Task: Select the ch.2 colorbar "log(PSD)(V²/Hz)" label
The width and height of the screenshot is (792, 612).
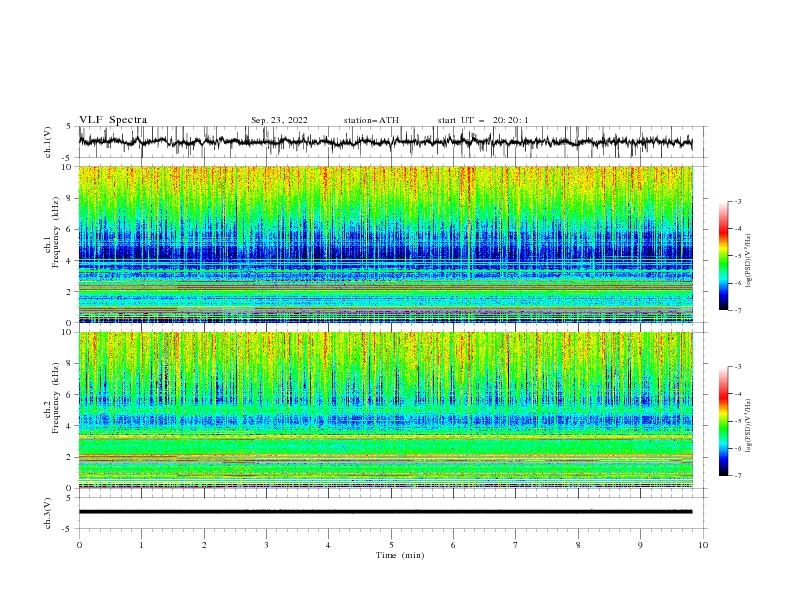Action: 749,425
